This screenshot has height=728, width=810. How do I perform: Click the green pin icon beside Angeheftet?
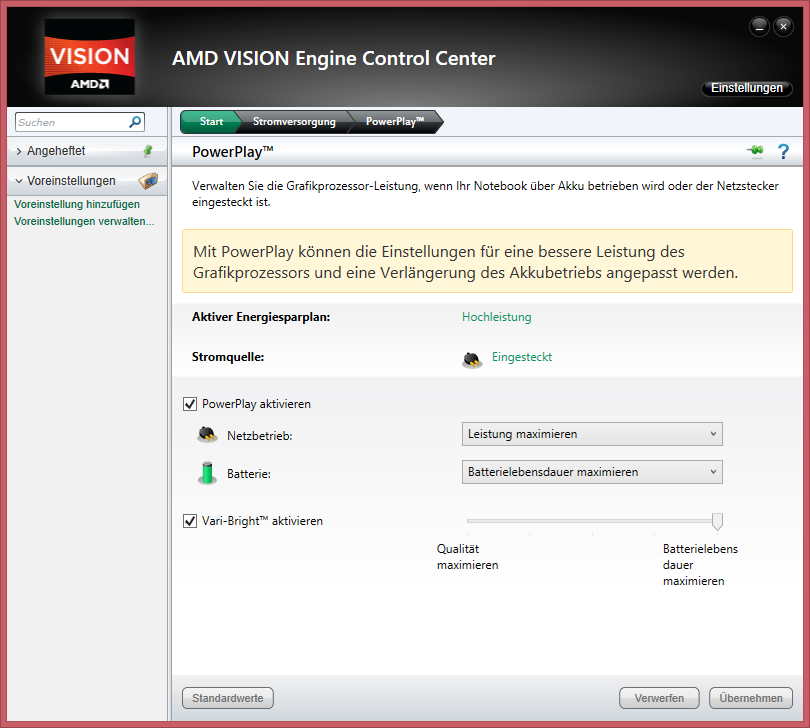point(148,151)
